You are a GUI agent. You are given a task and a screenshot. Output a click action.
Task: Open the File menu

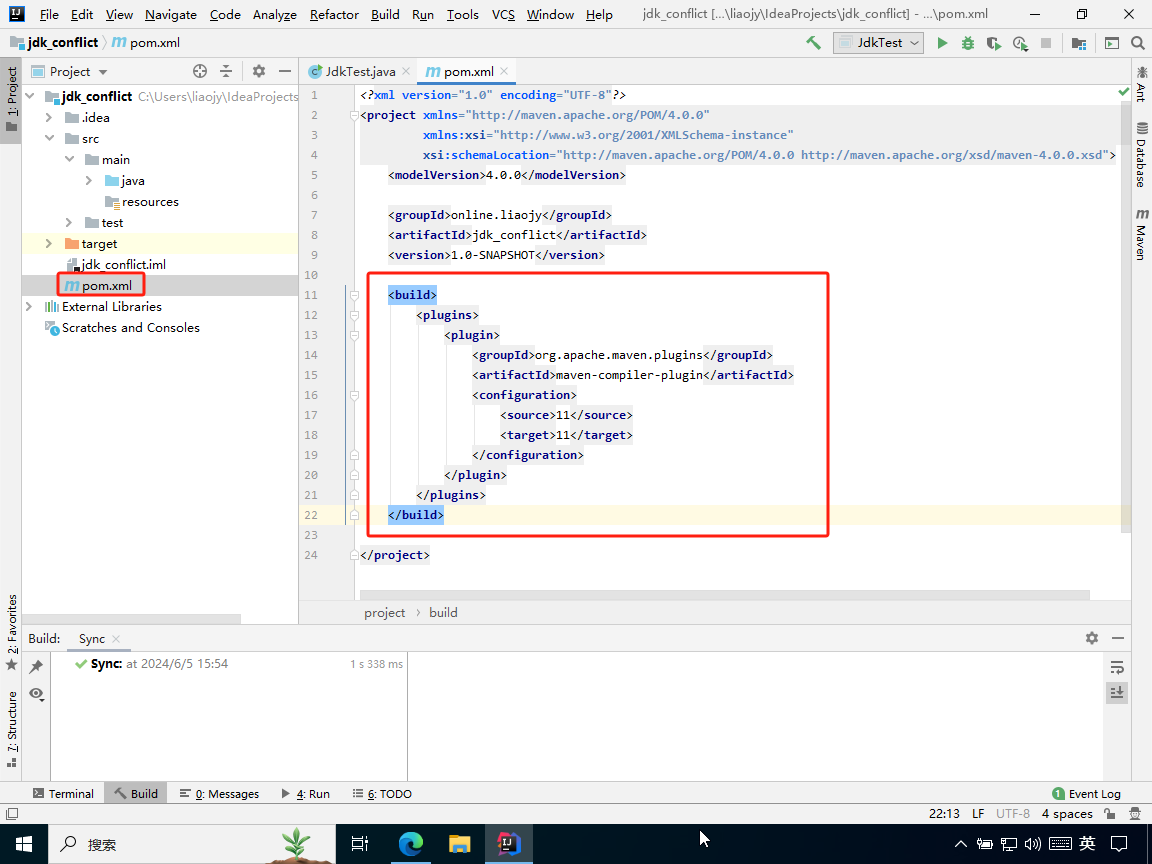point(48,15)
